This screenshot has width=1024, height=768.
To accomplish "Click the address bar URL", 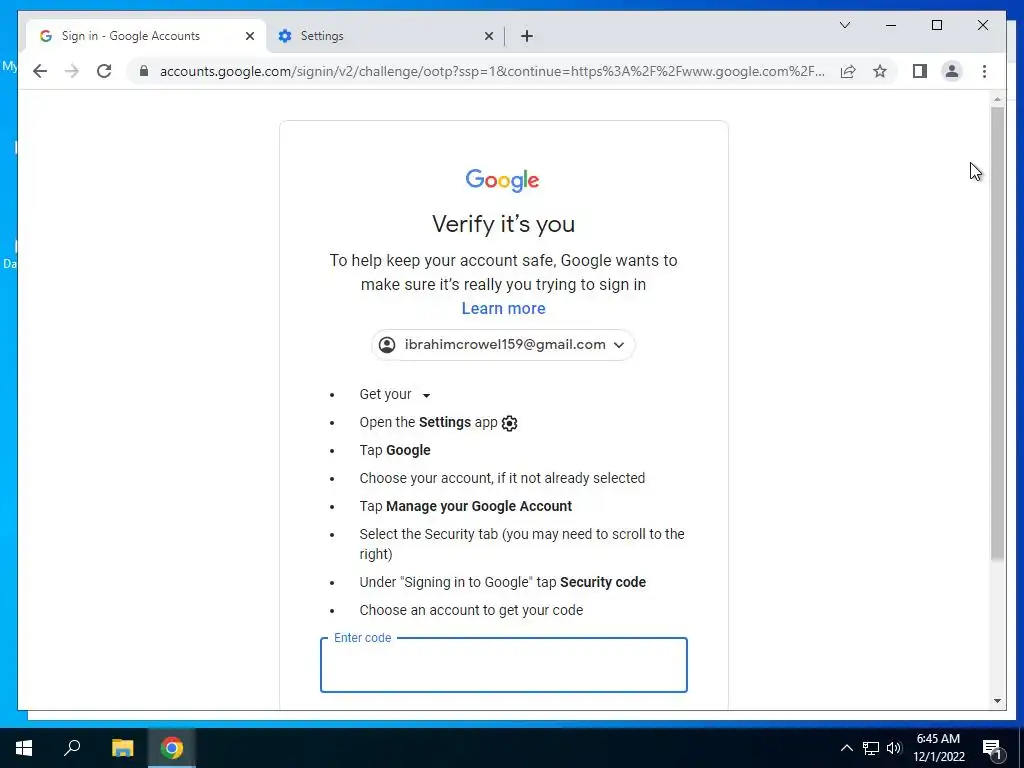I will click(492, 71).
